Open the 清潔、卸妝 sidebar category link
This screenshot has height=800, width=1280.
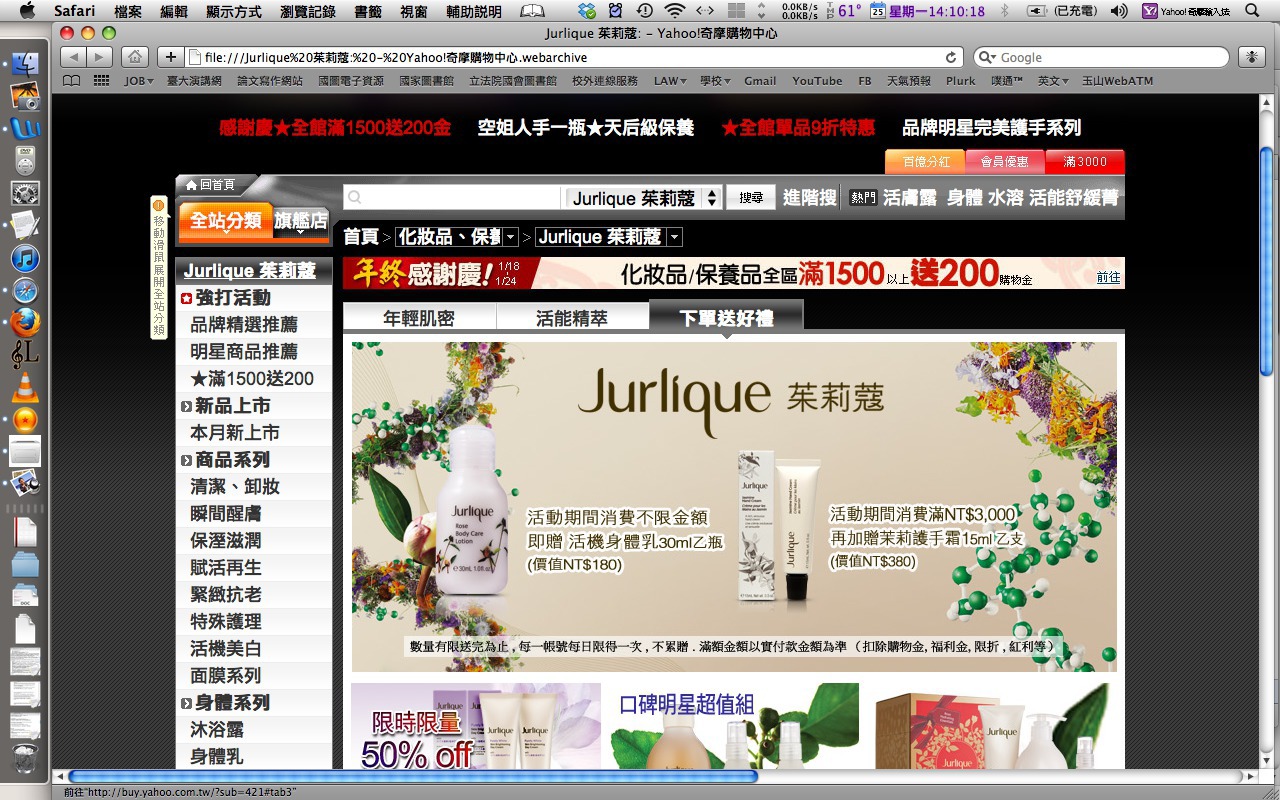pyautogui.click(x=235, y=487)
